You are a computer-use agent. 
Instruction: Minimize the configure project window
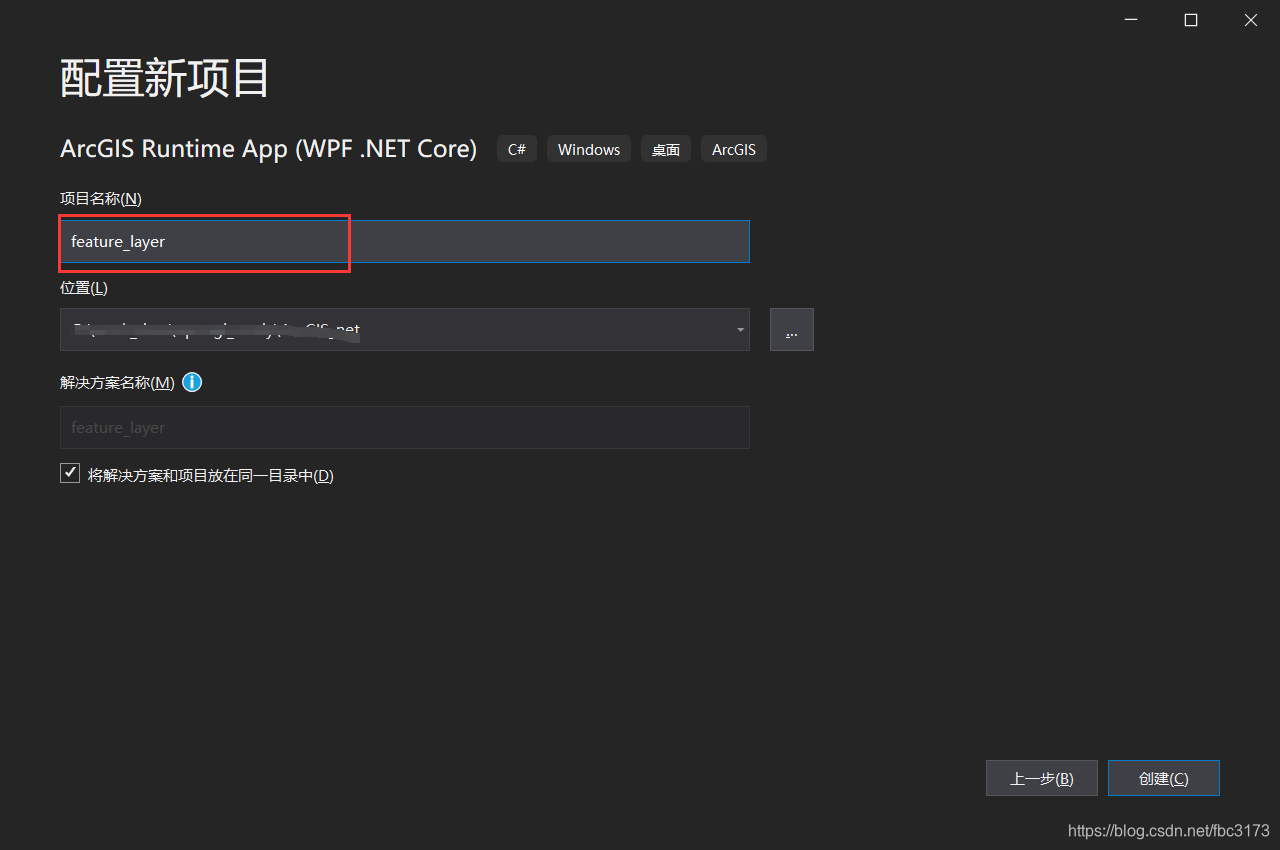point(1130,20)
